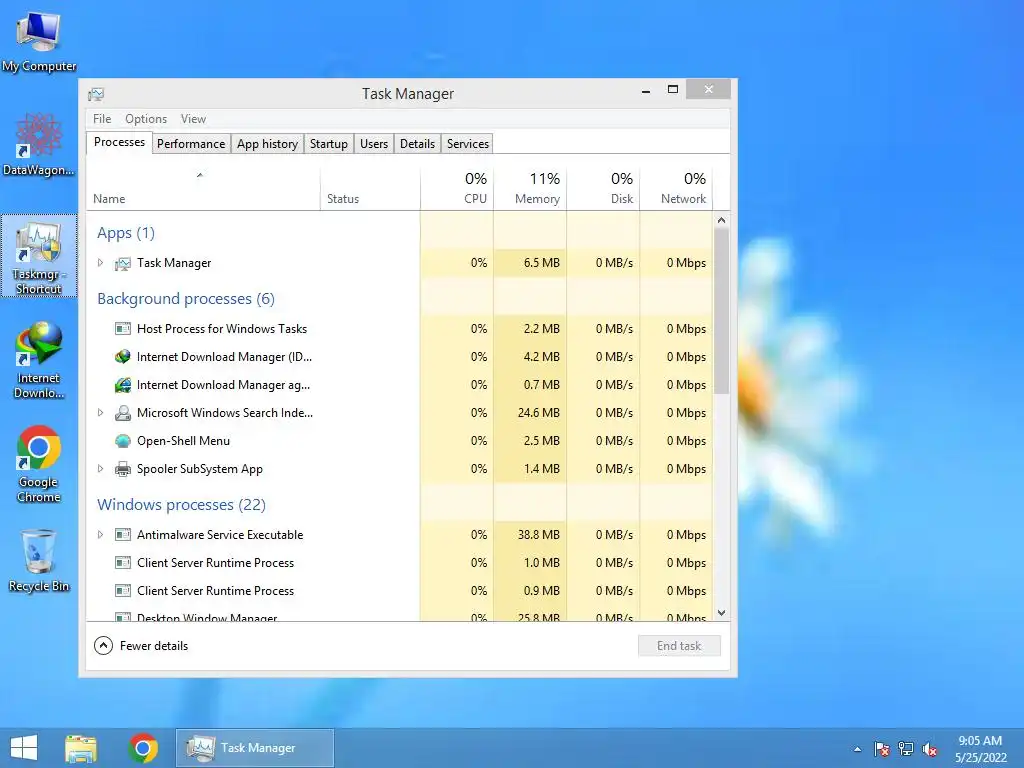Click icon of Client Server Runtime Process using 1.0 MB

point(122,563)
